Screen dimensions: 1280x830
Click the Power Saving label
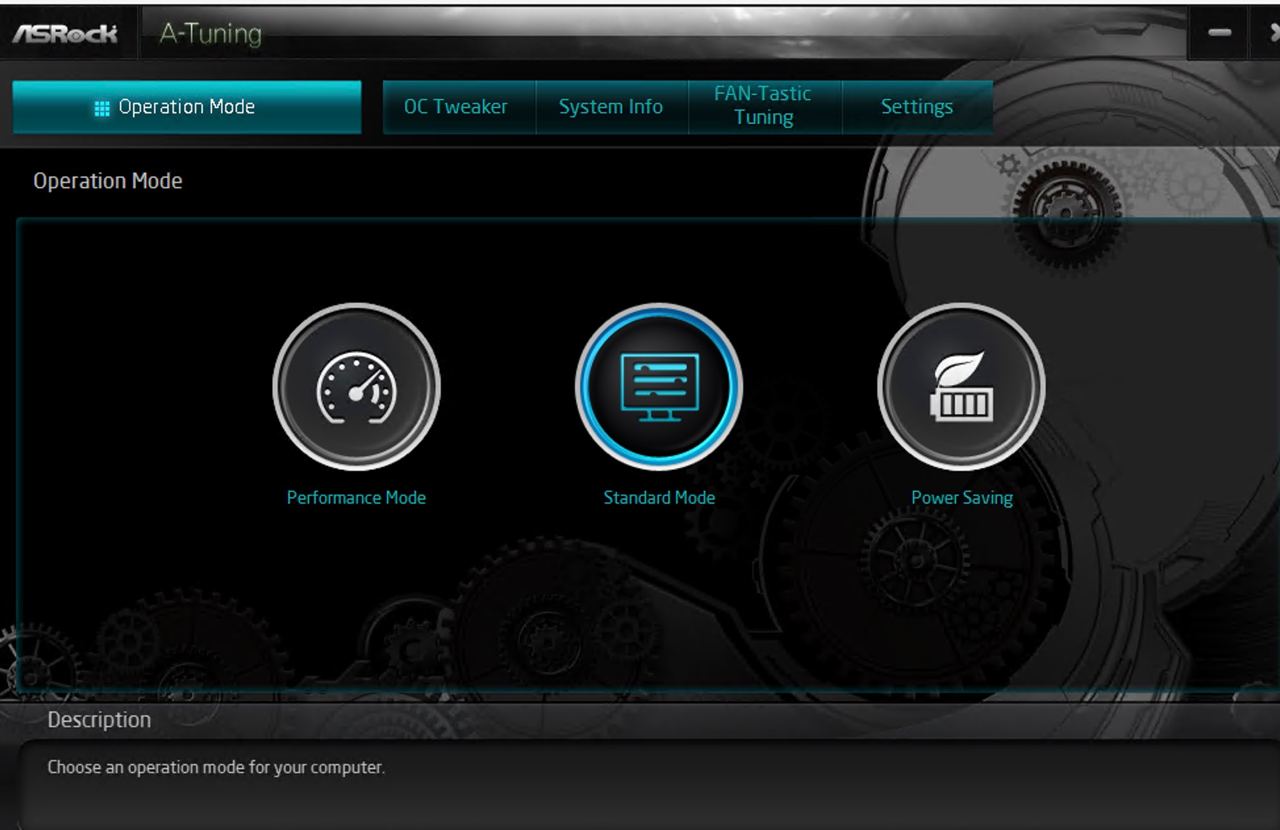pos(962,497)
